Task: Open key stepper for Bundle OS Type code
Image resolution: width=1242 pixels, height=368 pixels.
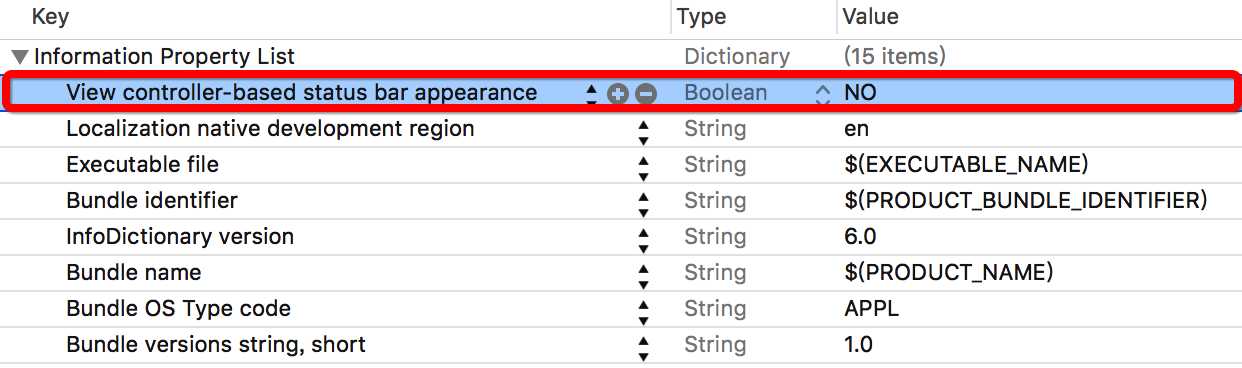Action: 643,310
